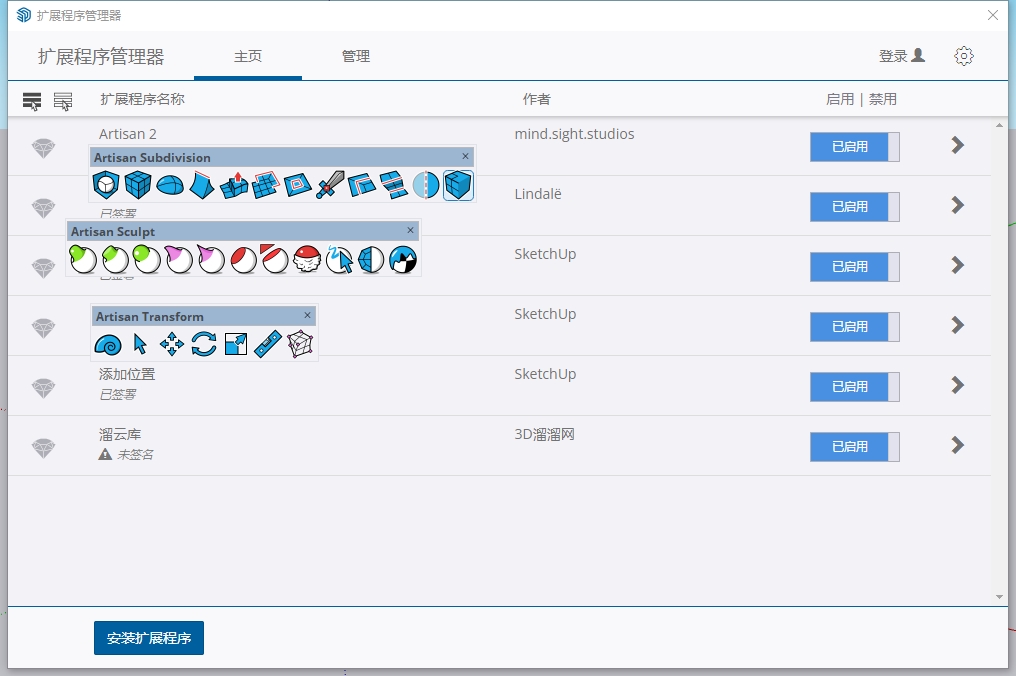1016x676 pixels.
Task: Close the Artisan Sculpt toolbar
Action: pos(410,230)
